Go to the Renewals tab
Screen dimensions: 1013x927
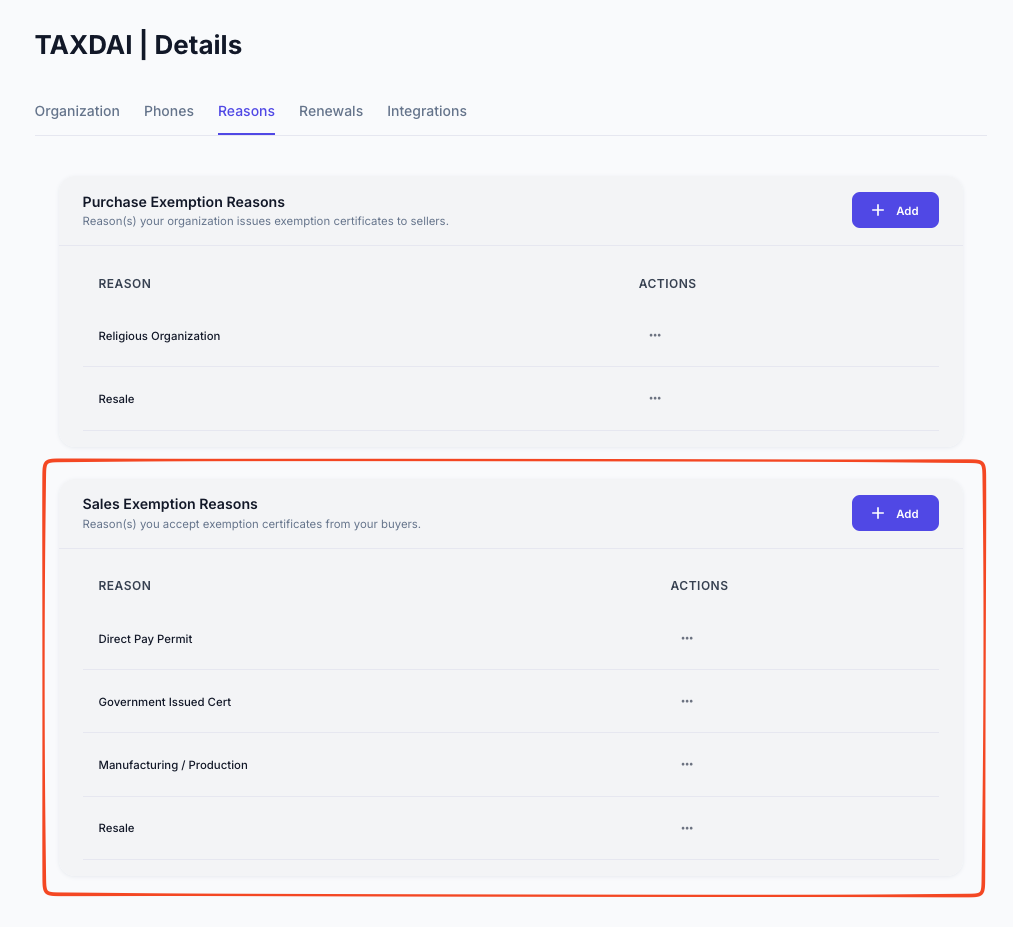click(x=331, y=111)
